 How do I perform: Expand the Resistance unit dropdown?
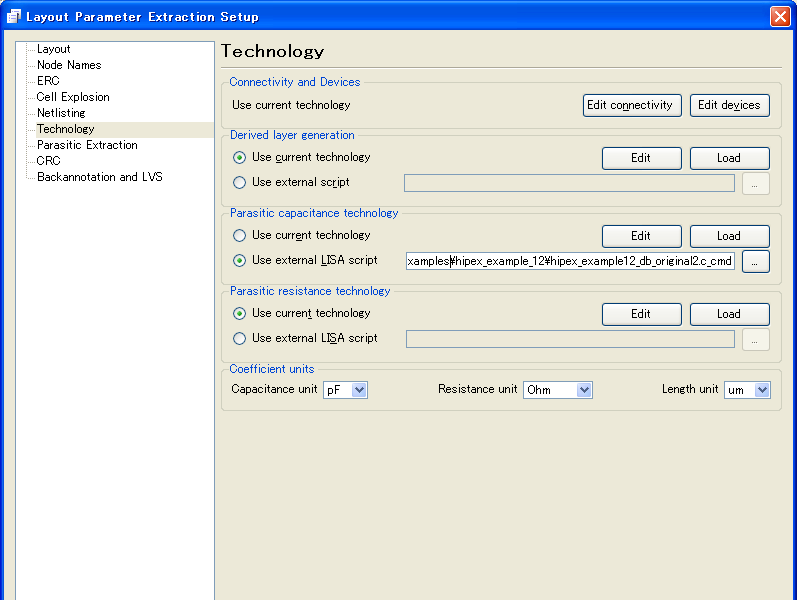[584, 390]
